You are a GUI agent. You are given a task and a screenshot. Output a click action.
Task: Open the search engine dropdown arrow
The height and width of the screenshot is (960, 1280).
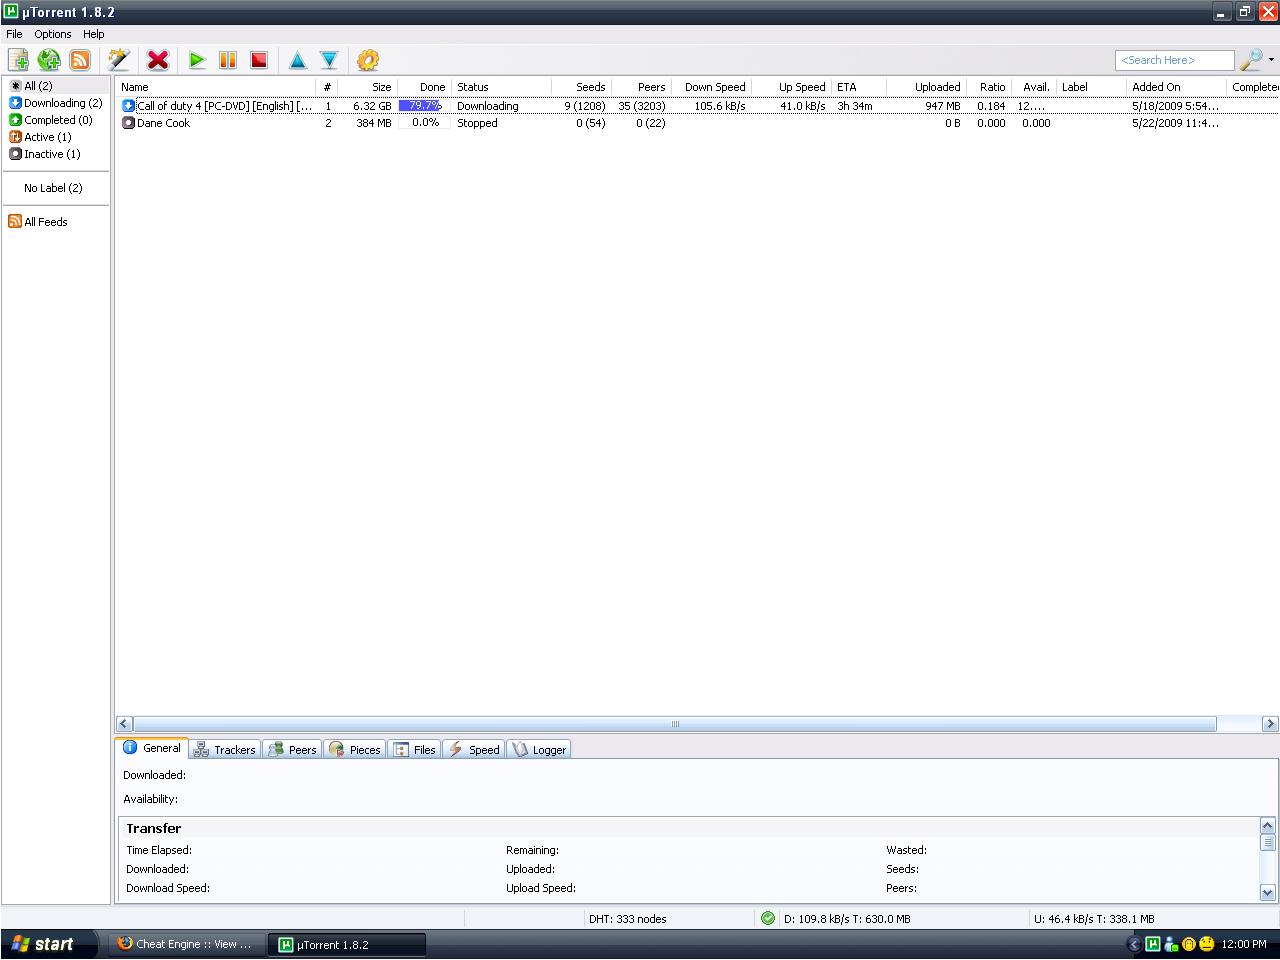click(1271, 60)
